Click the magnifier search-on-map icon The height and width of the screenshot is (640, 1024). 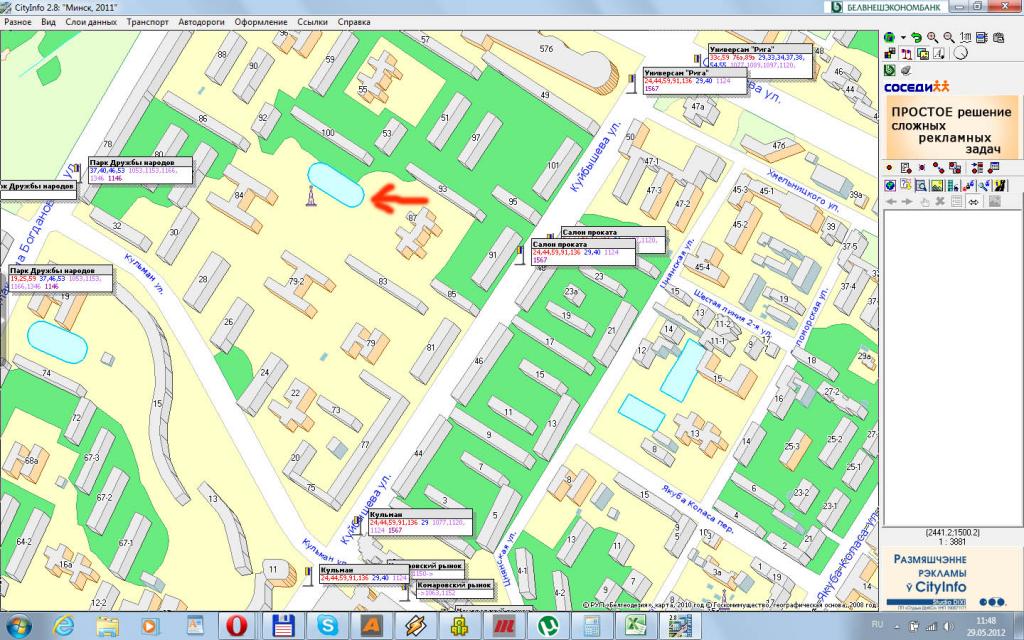tap(921, 185)
